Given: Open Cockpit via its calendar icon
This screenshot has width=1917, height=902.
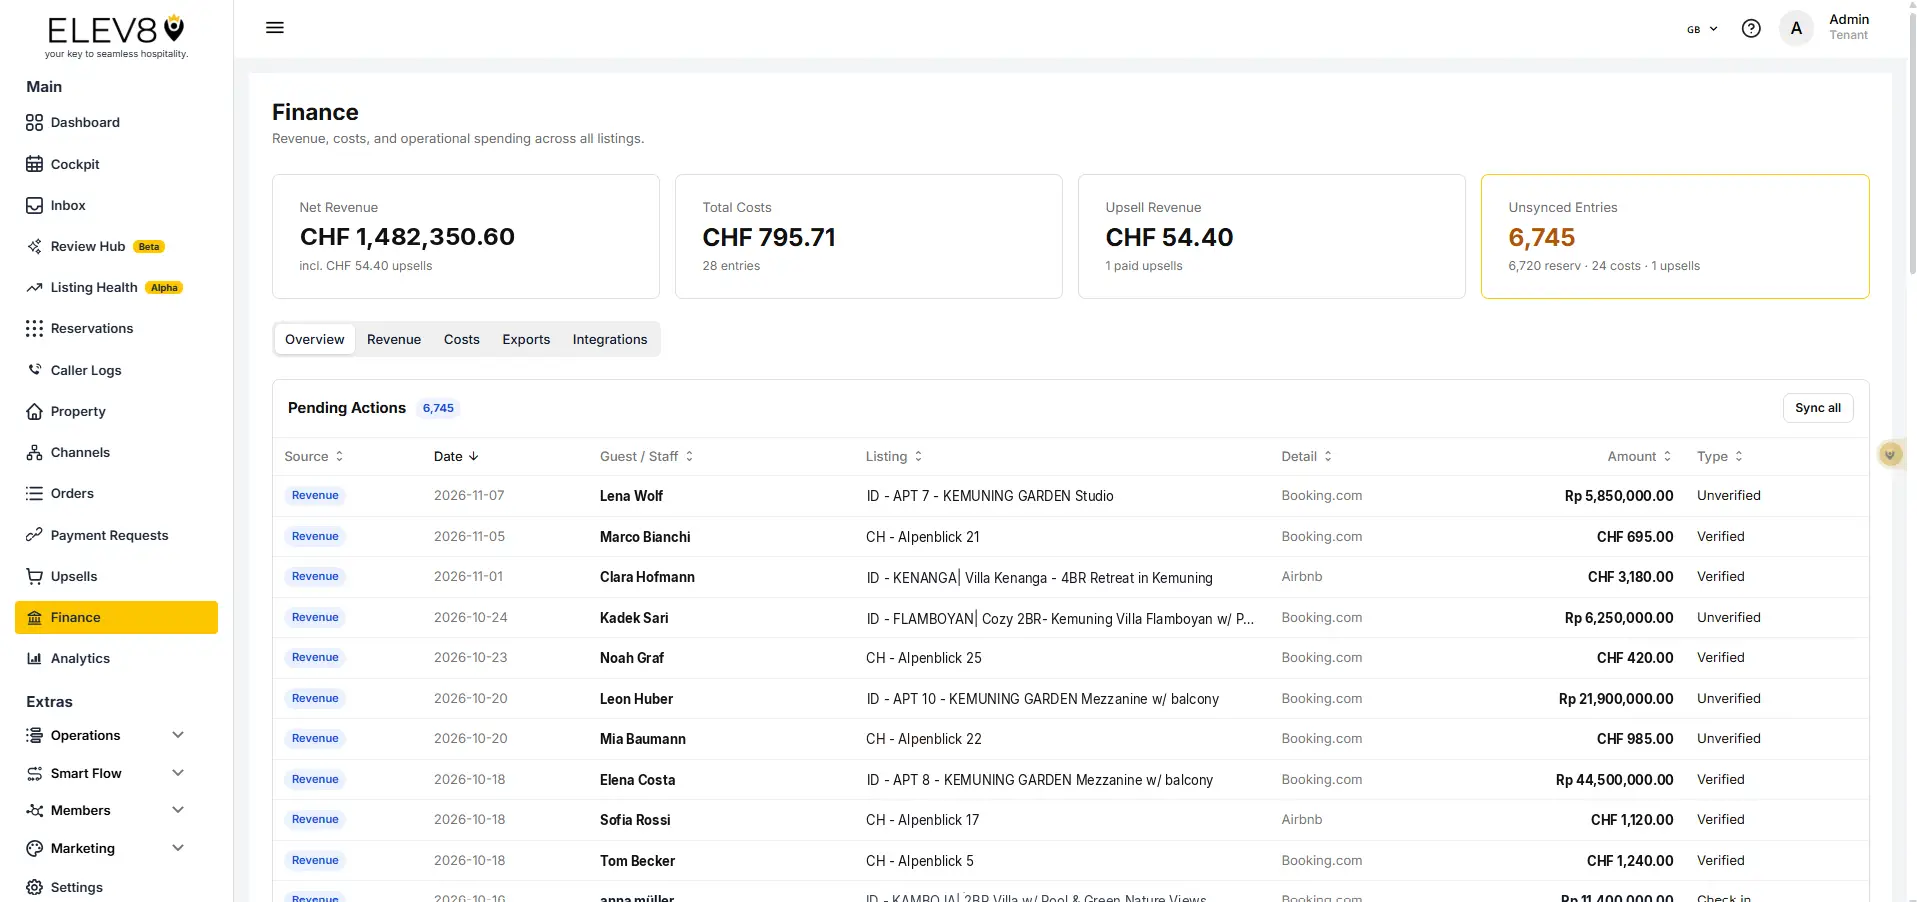Looking at the screenshot, I should [34, 164].
